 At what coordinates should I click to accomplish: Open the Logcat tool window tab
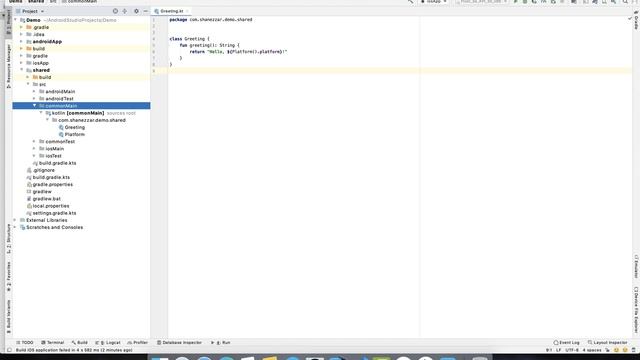[x=108, y=342]
